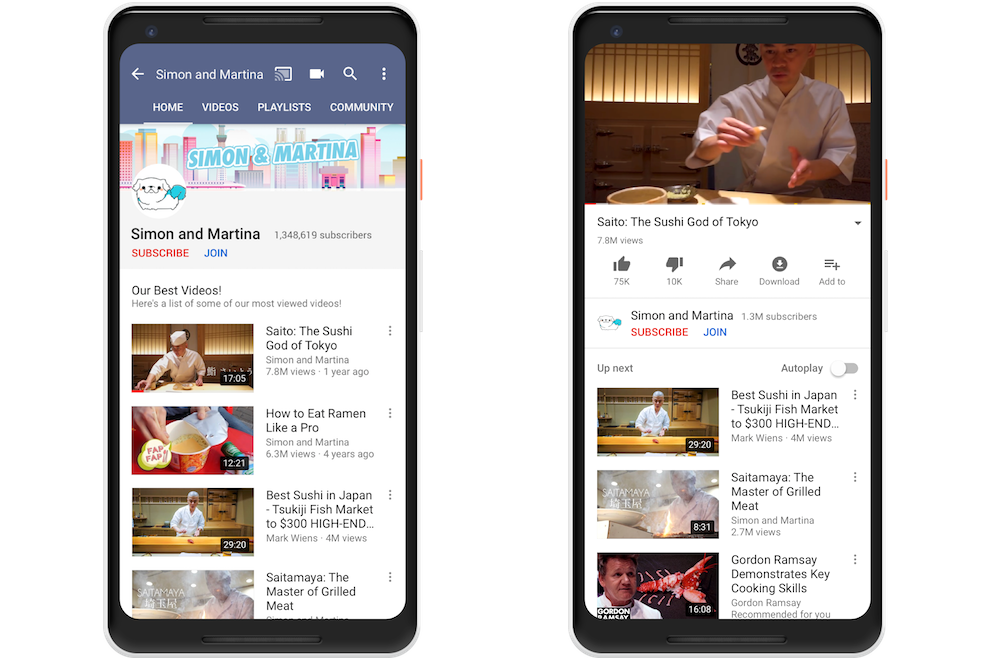This screenshot has width=990, height=660.
Task: Open Saito Sushi God thumbnail 17:05
Action: click(193, 358)
